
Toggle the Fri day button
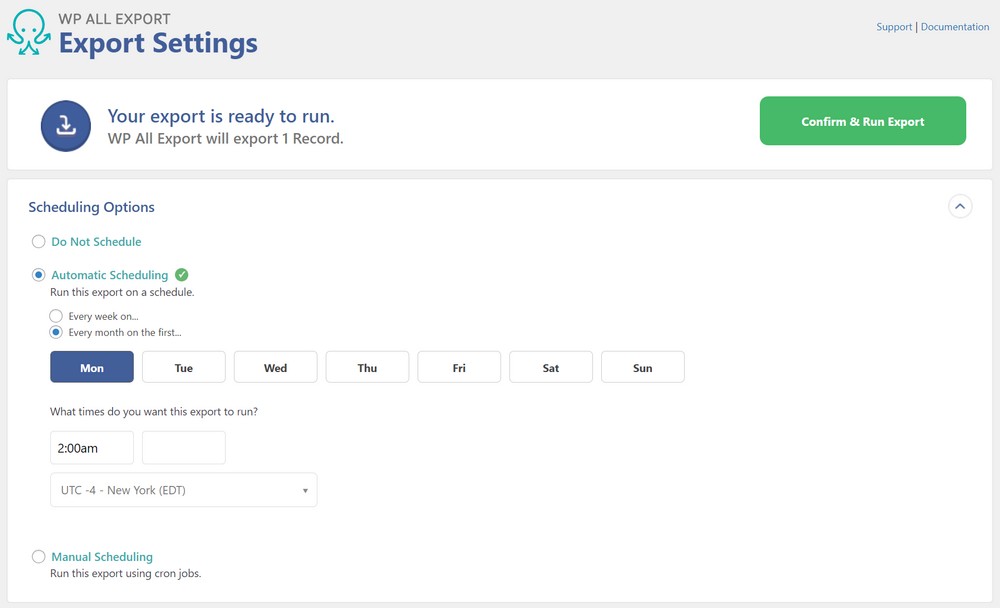point(459,367)
